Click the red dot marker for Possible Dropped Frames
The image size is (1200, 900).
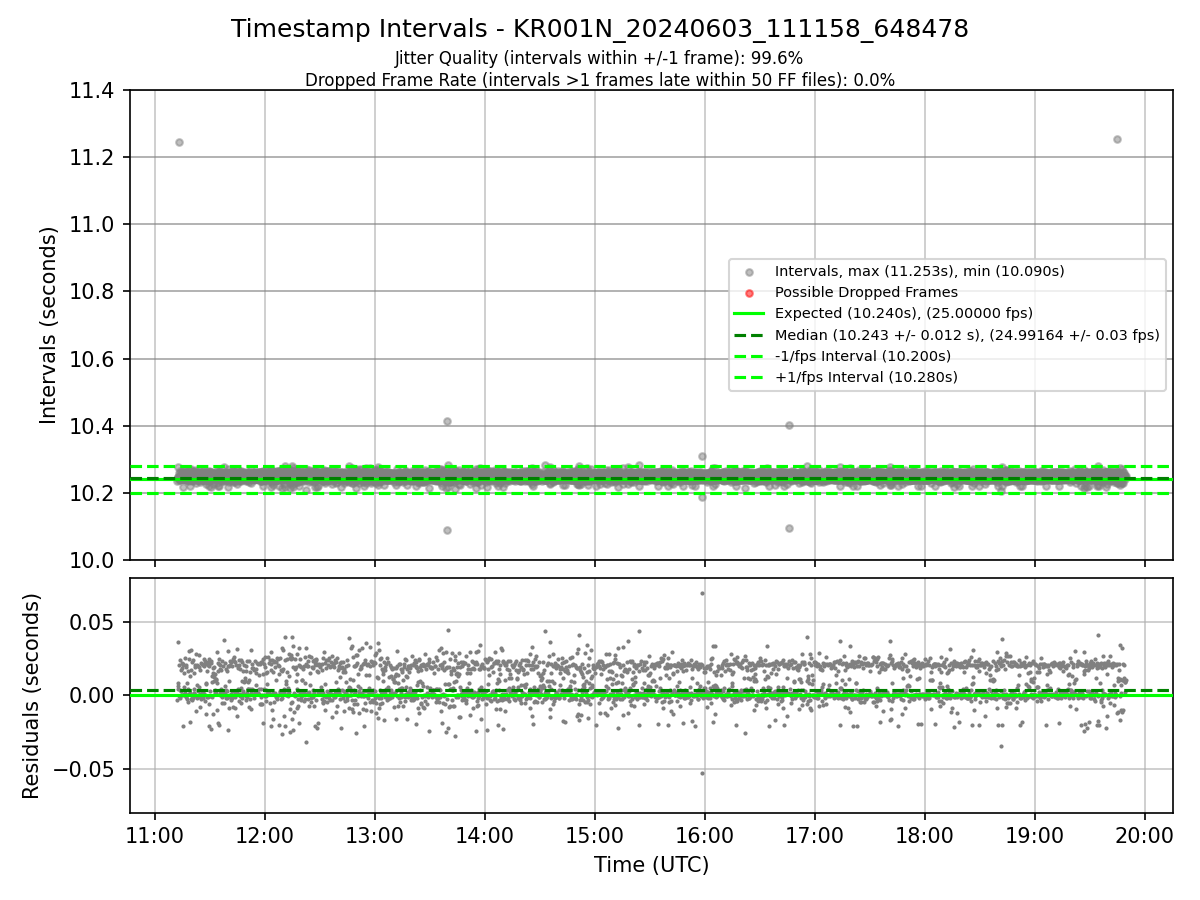click(749, 292)
